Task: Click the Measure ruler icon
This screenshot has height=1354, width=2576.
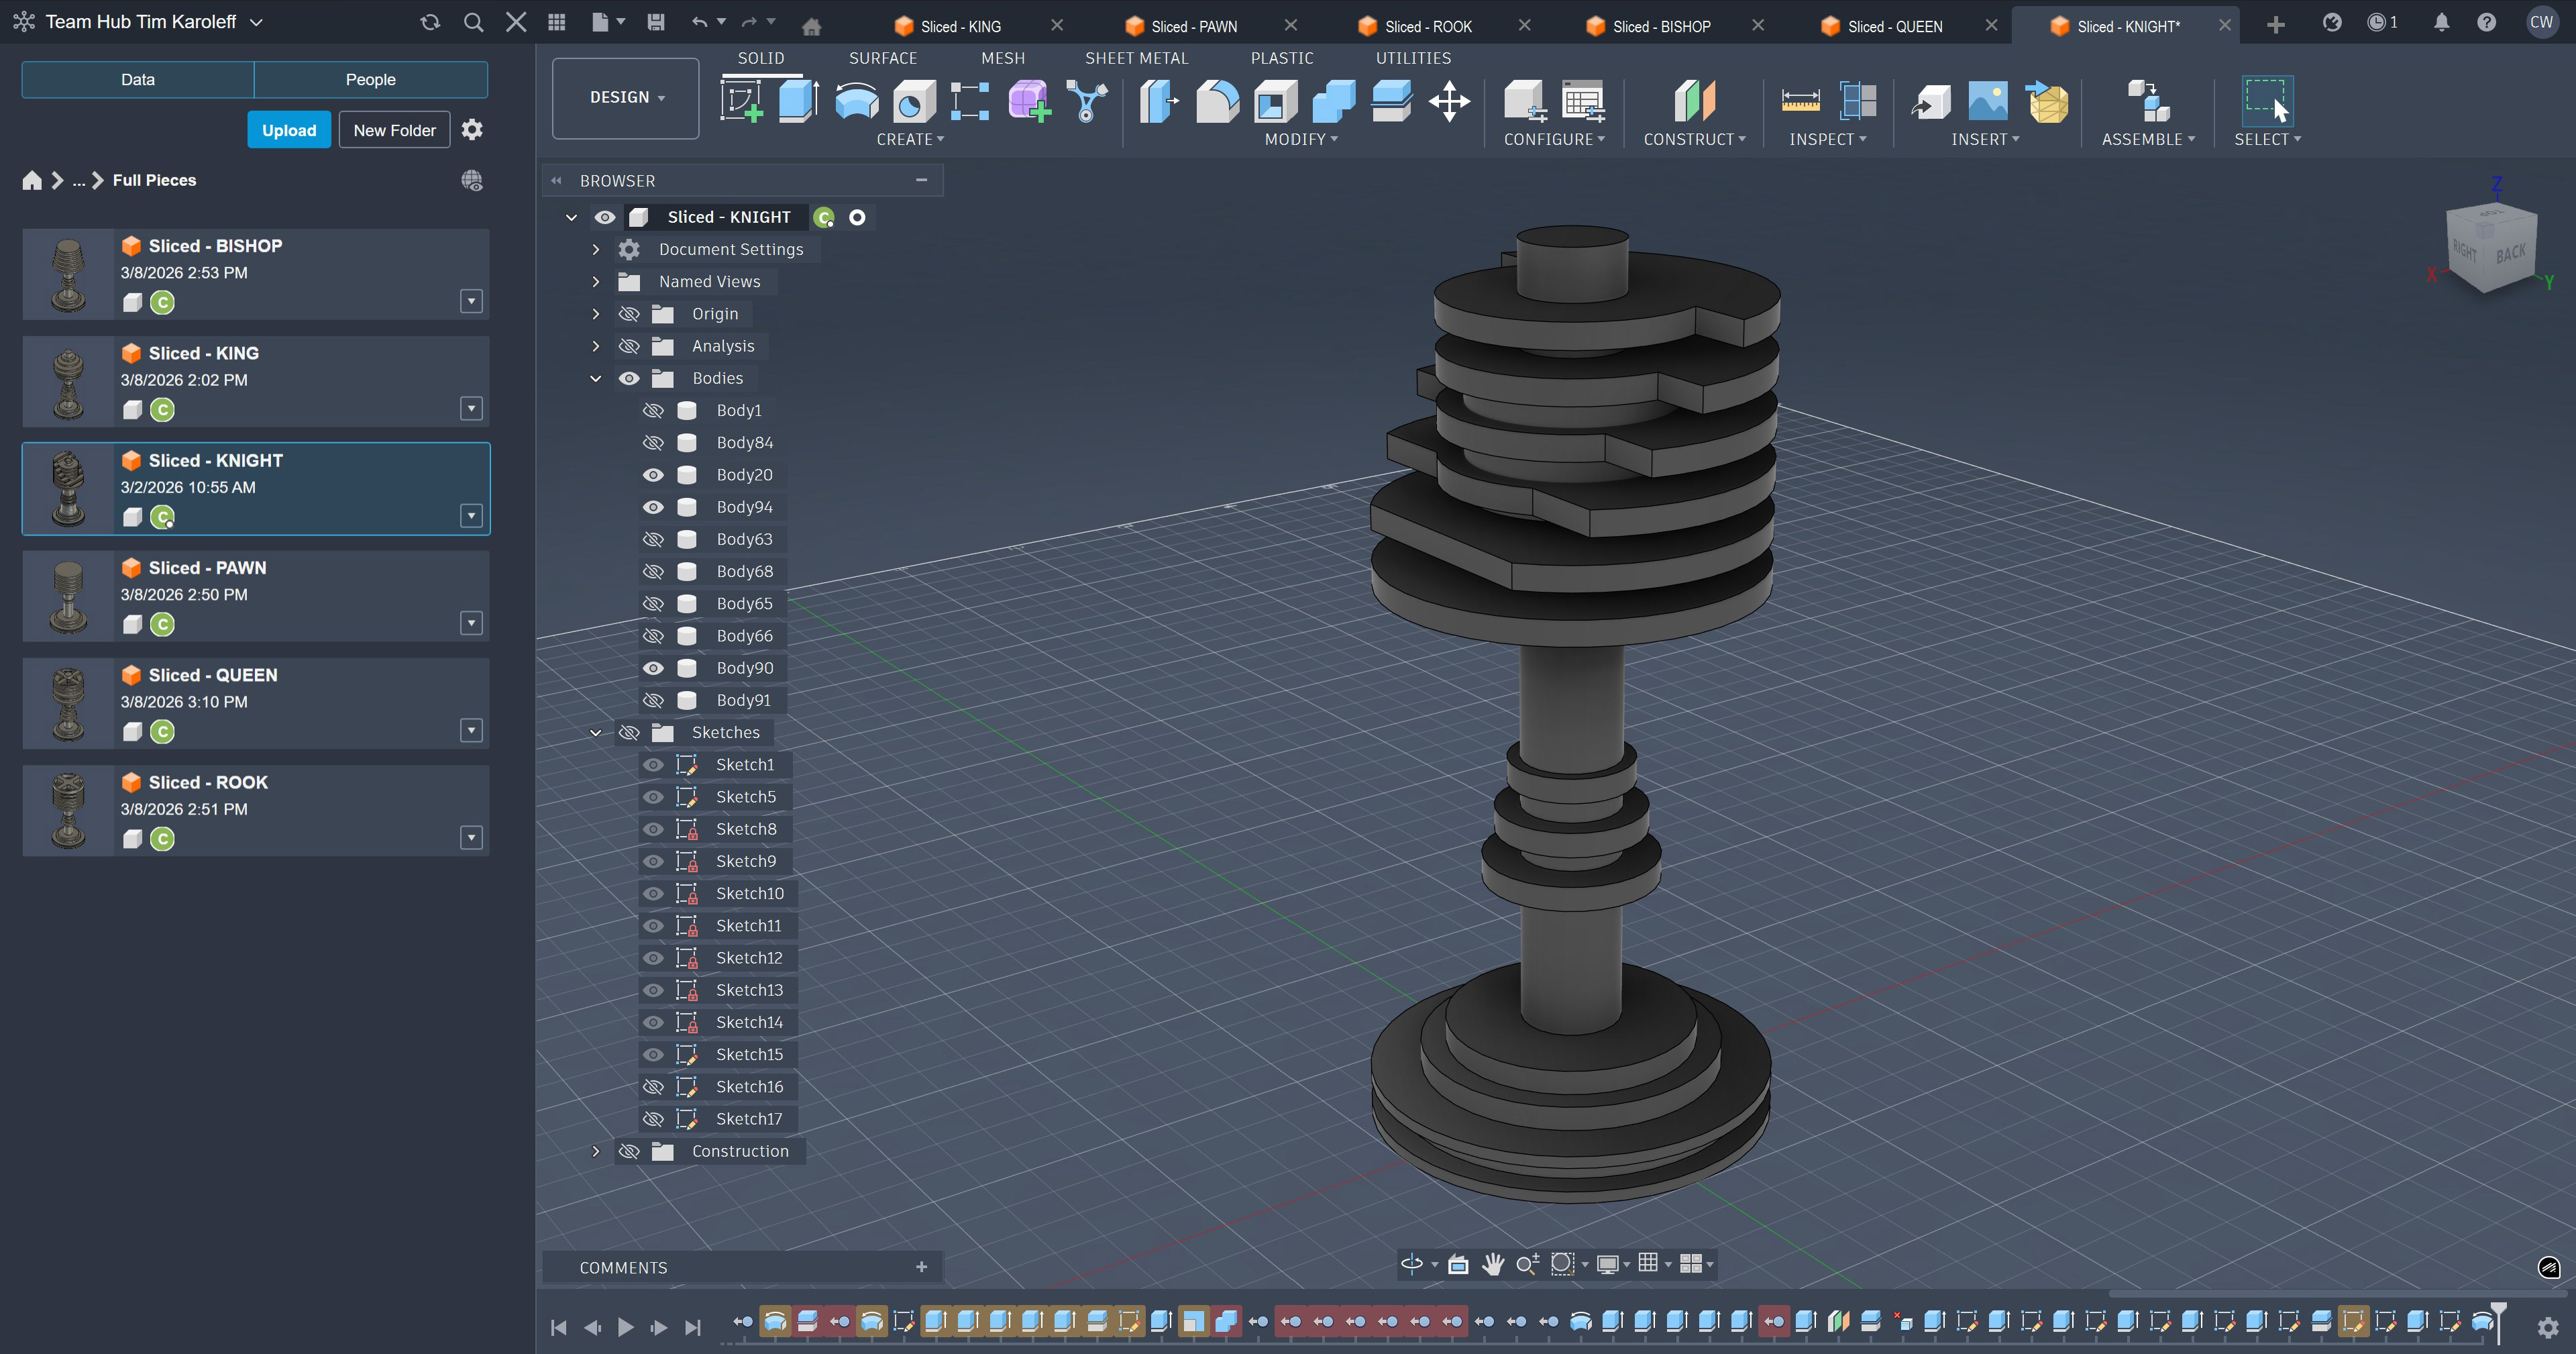Action: [1800, 101]
